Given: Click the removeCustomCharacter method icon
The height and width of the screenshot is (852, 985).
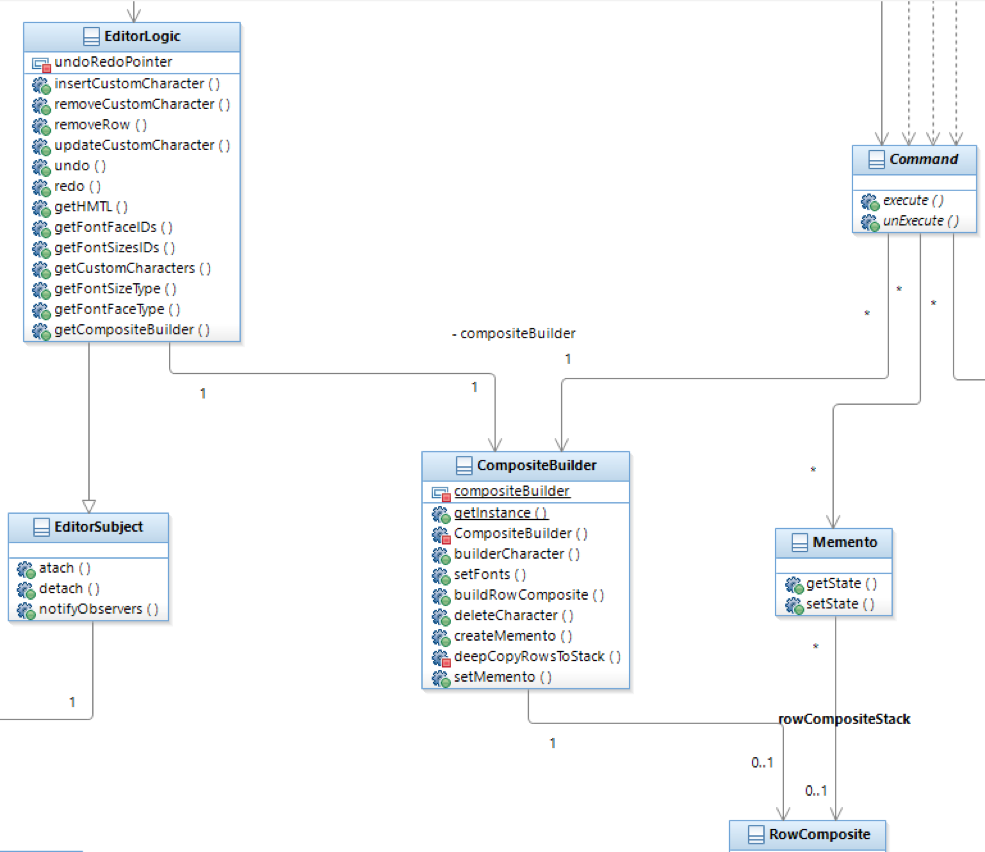Looking at the screenshot, I should pos(41,105).
